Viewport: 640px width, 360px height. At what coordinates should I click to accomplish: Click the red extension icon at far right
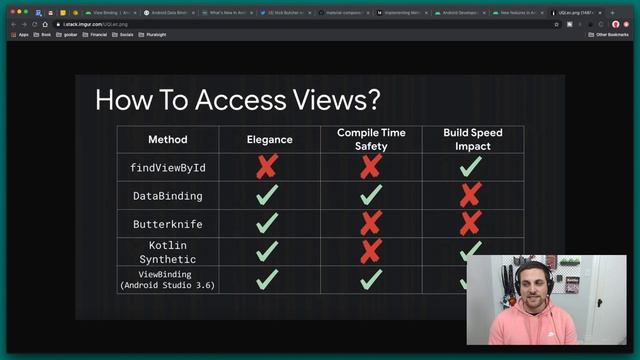pyautogui.click(x=626, y=24)
